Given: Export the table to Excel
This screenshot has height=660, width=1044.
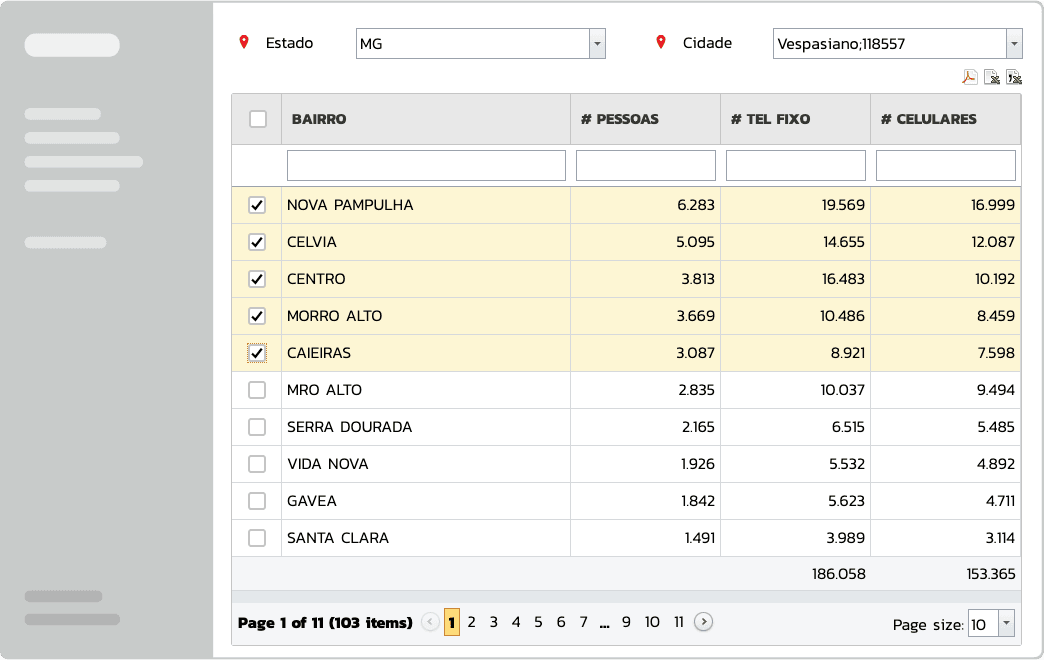Looking at the screenshot, I should pos(992,77).
